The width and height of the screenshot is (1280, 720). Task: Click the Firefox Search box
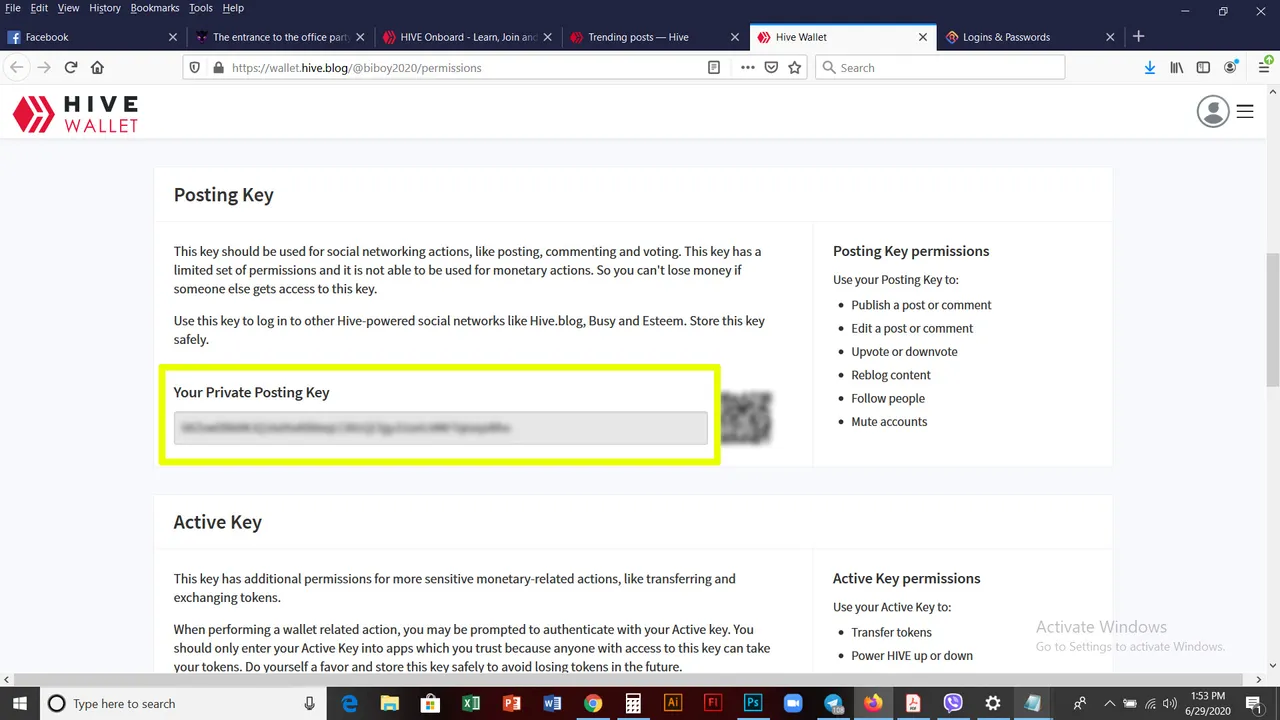[x=940, y=68]
